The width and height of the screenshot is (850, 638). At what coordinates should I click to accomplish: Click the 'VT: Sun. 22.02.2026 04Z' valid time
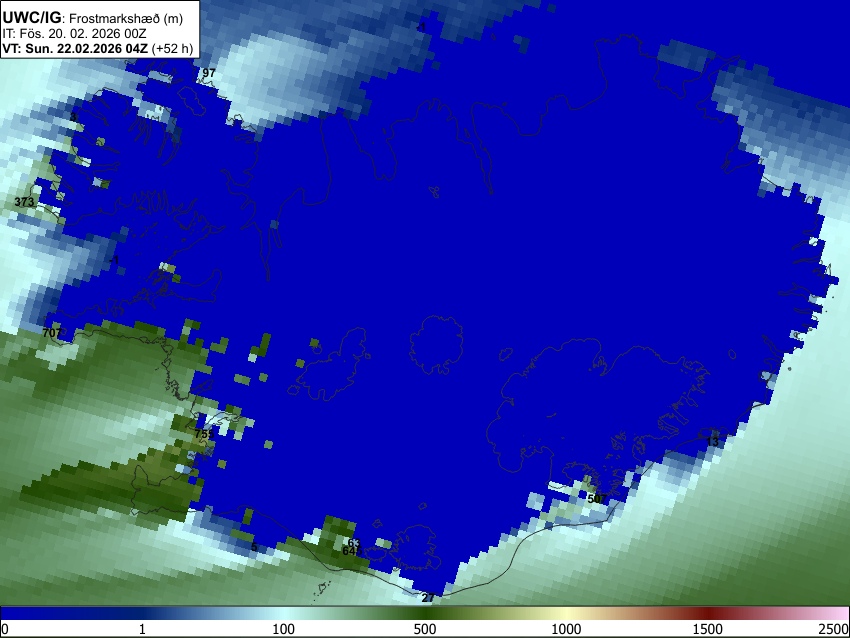point(75,48)
